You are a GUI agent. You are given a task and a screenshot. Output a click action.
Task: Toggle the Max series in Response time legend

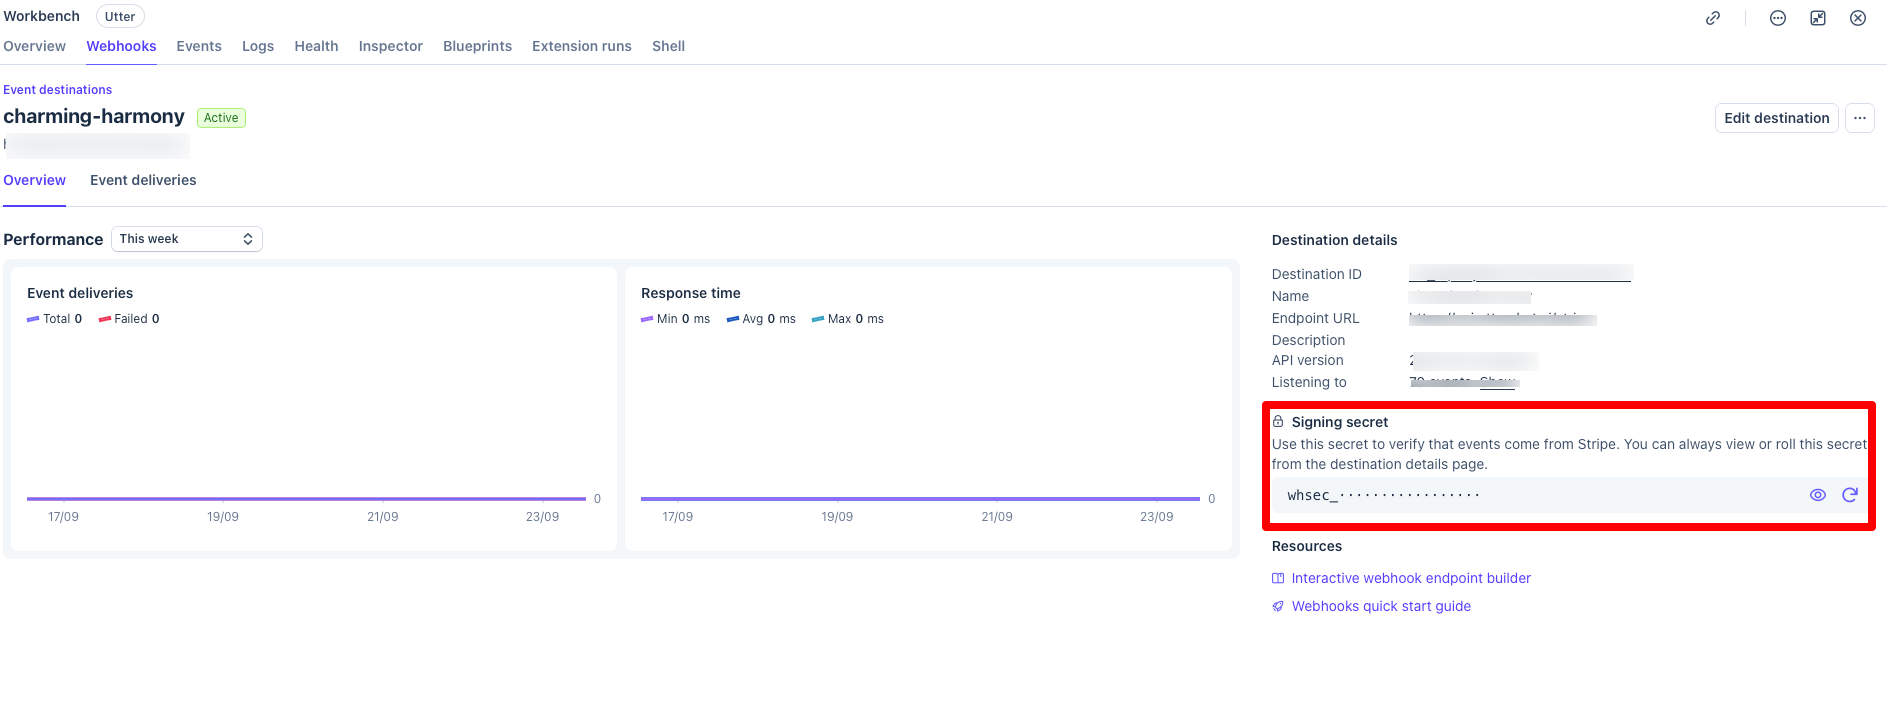(848, 319)
